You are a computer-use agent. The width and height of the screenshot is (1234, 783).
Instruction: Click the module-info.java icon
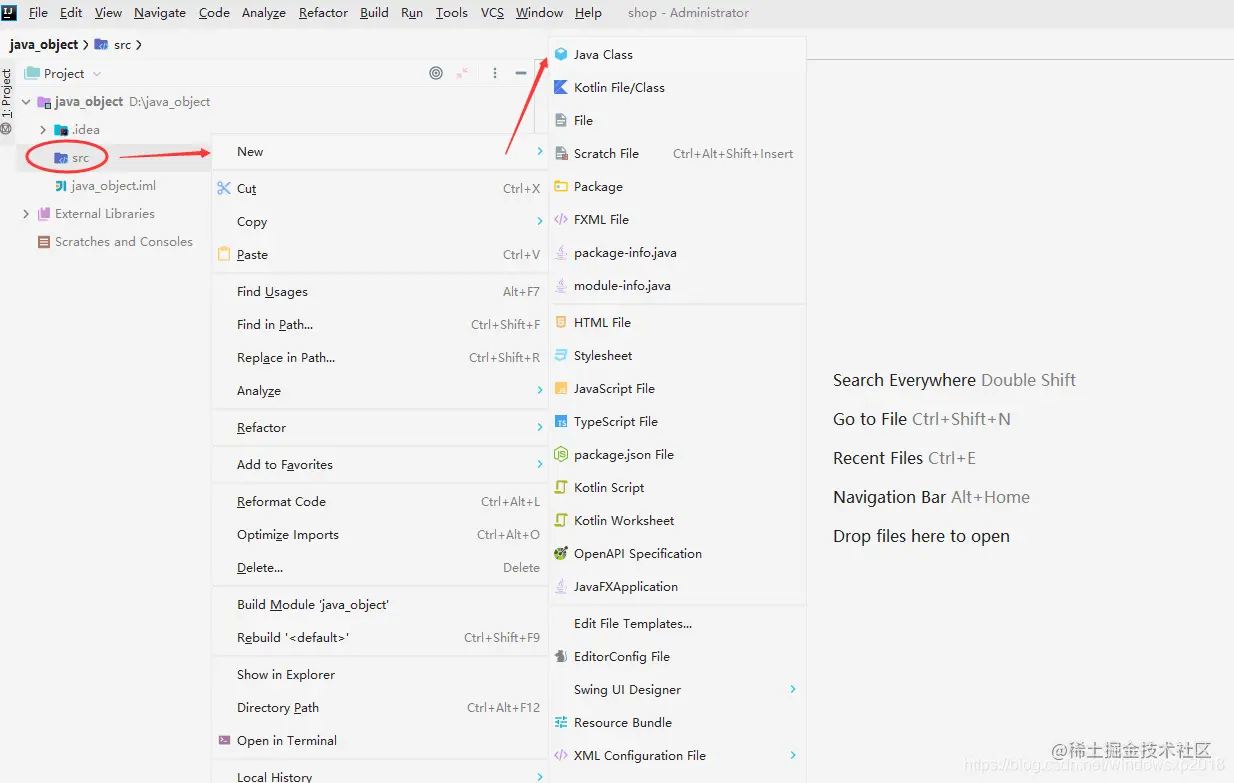click(x=561, y=286)
